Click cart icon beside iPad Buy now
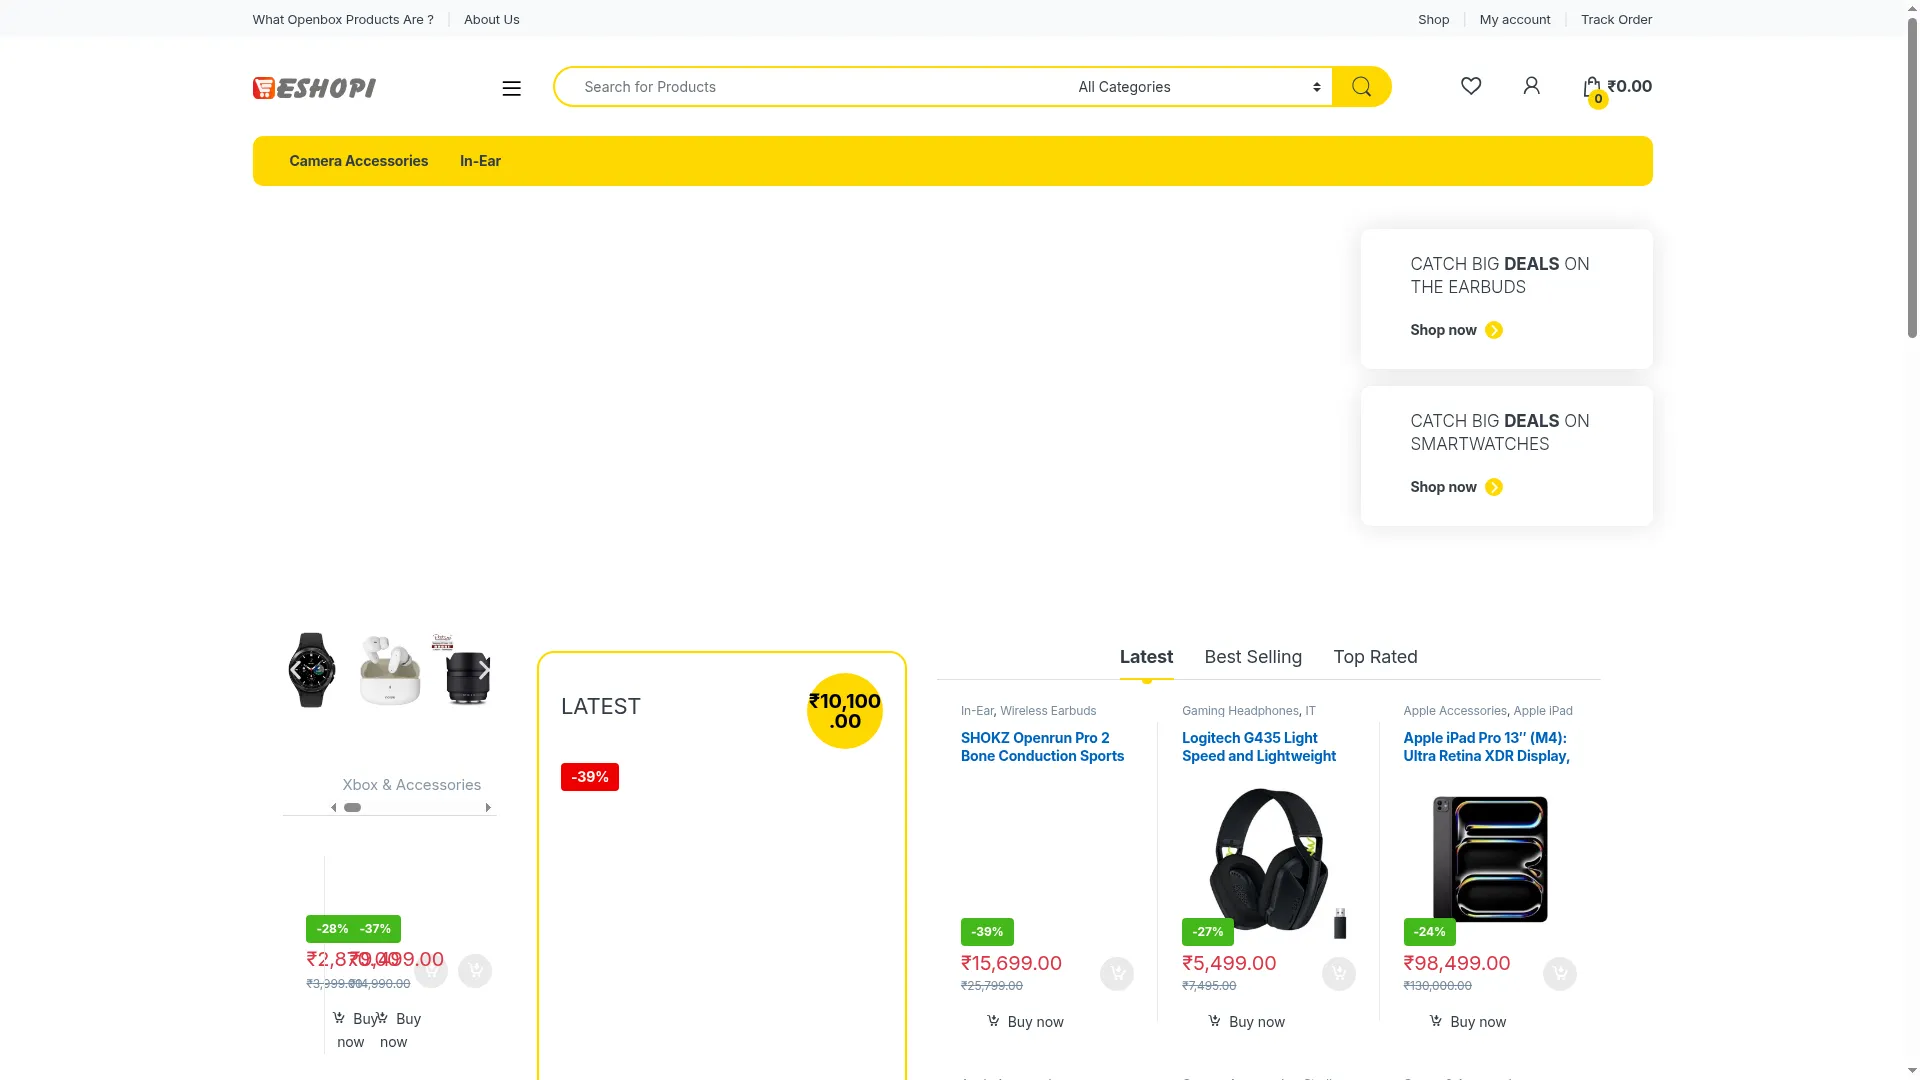The height and width of the screenshot is (1080, 1920). click(x=1435, y=1021)
